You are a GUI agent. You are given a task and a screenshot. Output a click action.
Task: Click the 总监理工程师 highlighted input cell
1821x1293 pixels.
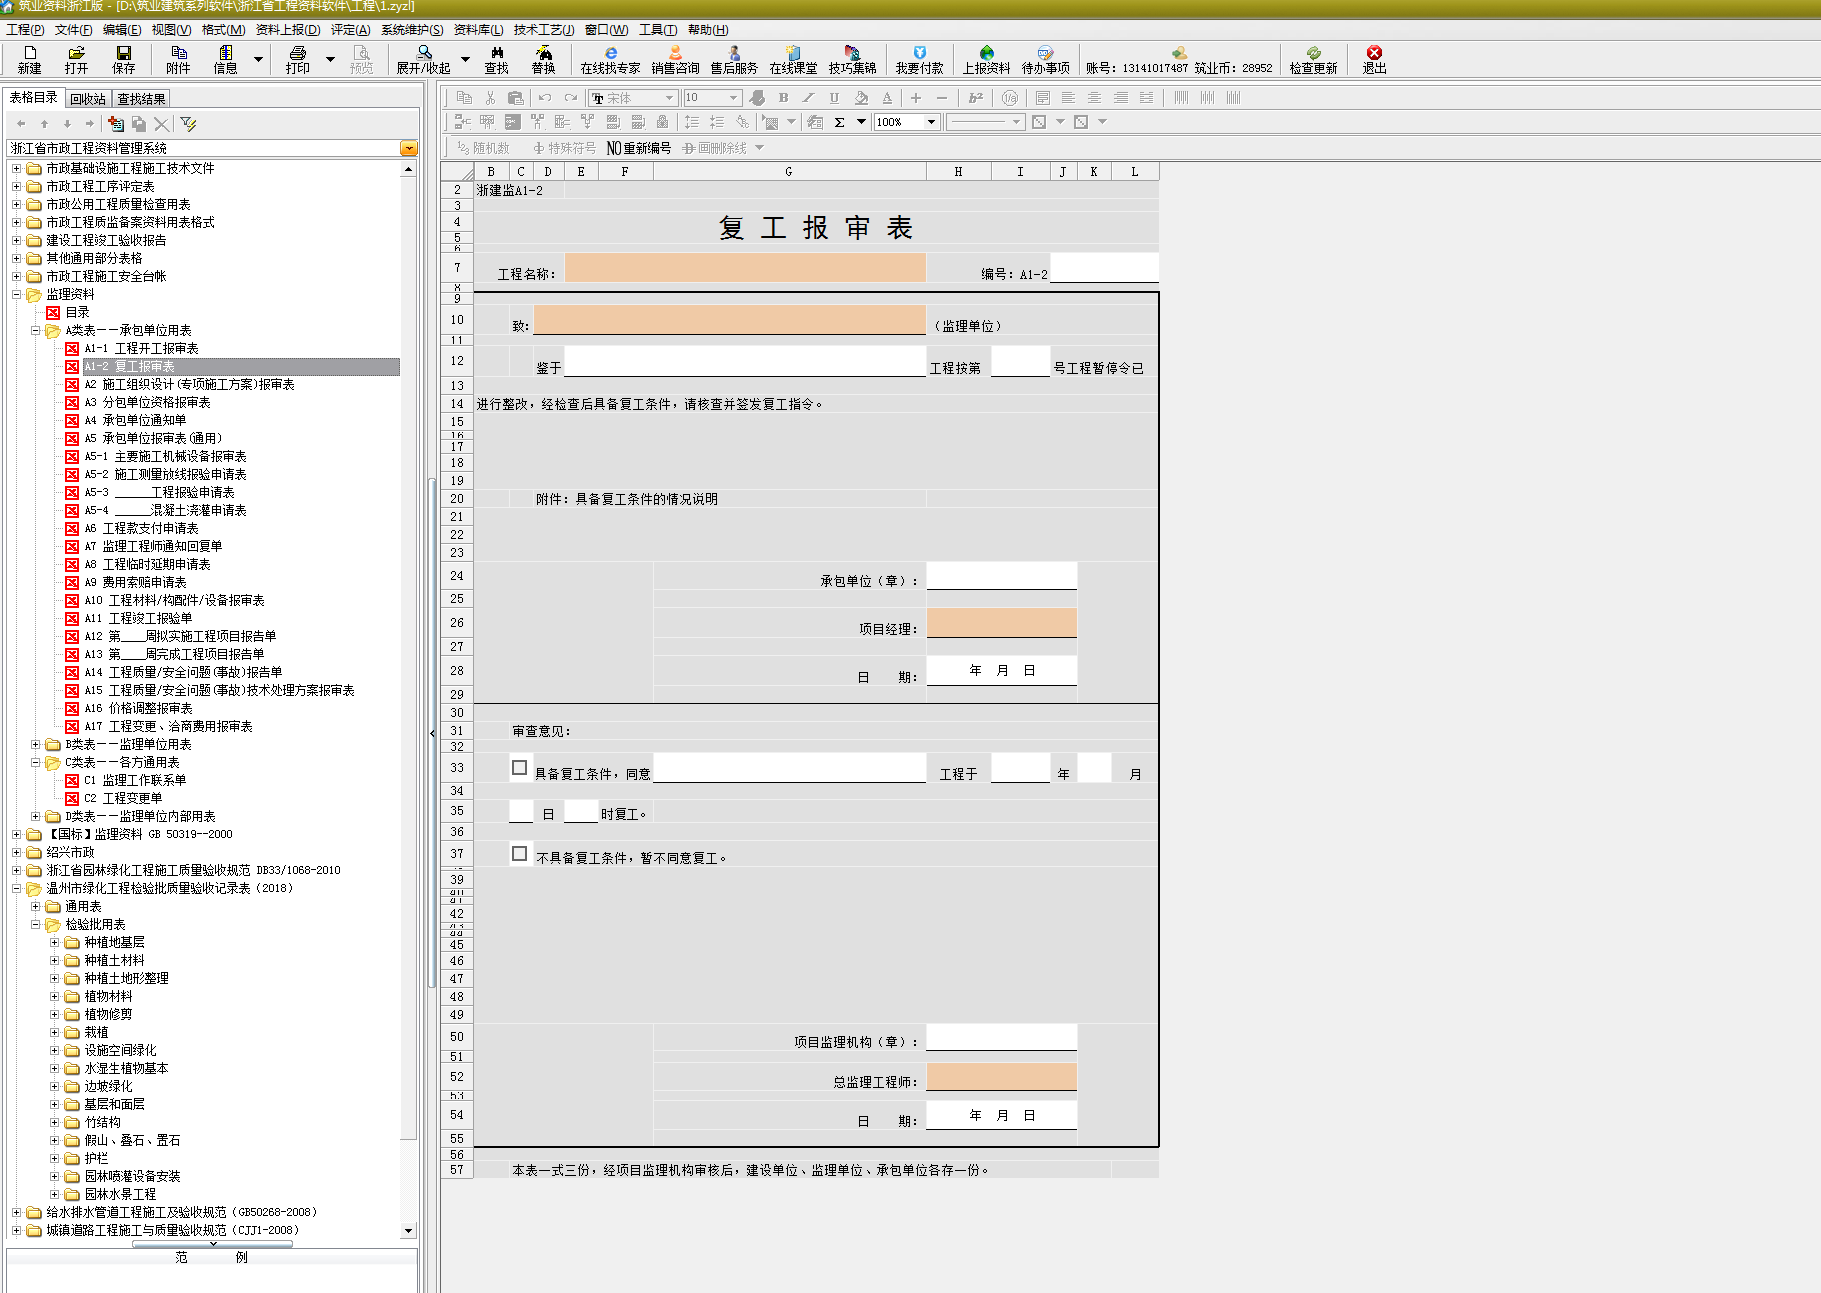[x=1002, y=1077]
